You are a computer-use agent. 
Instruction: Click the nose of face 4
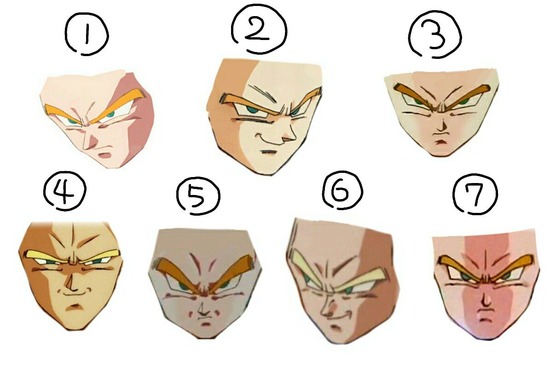point(71,283)
